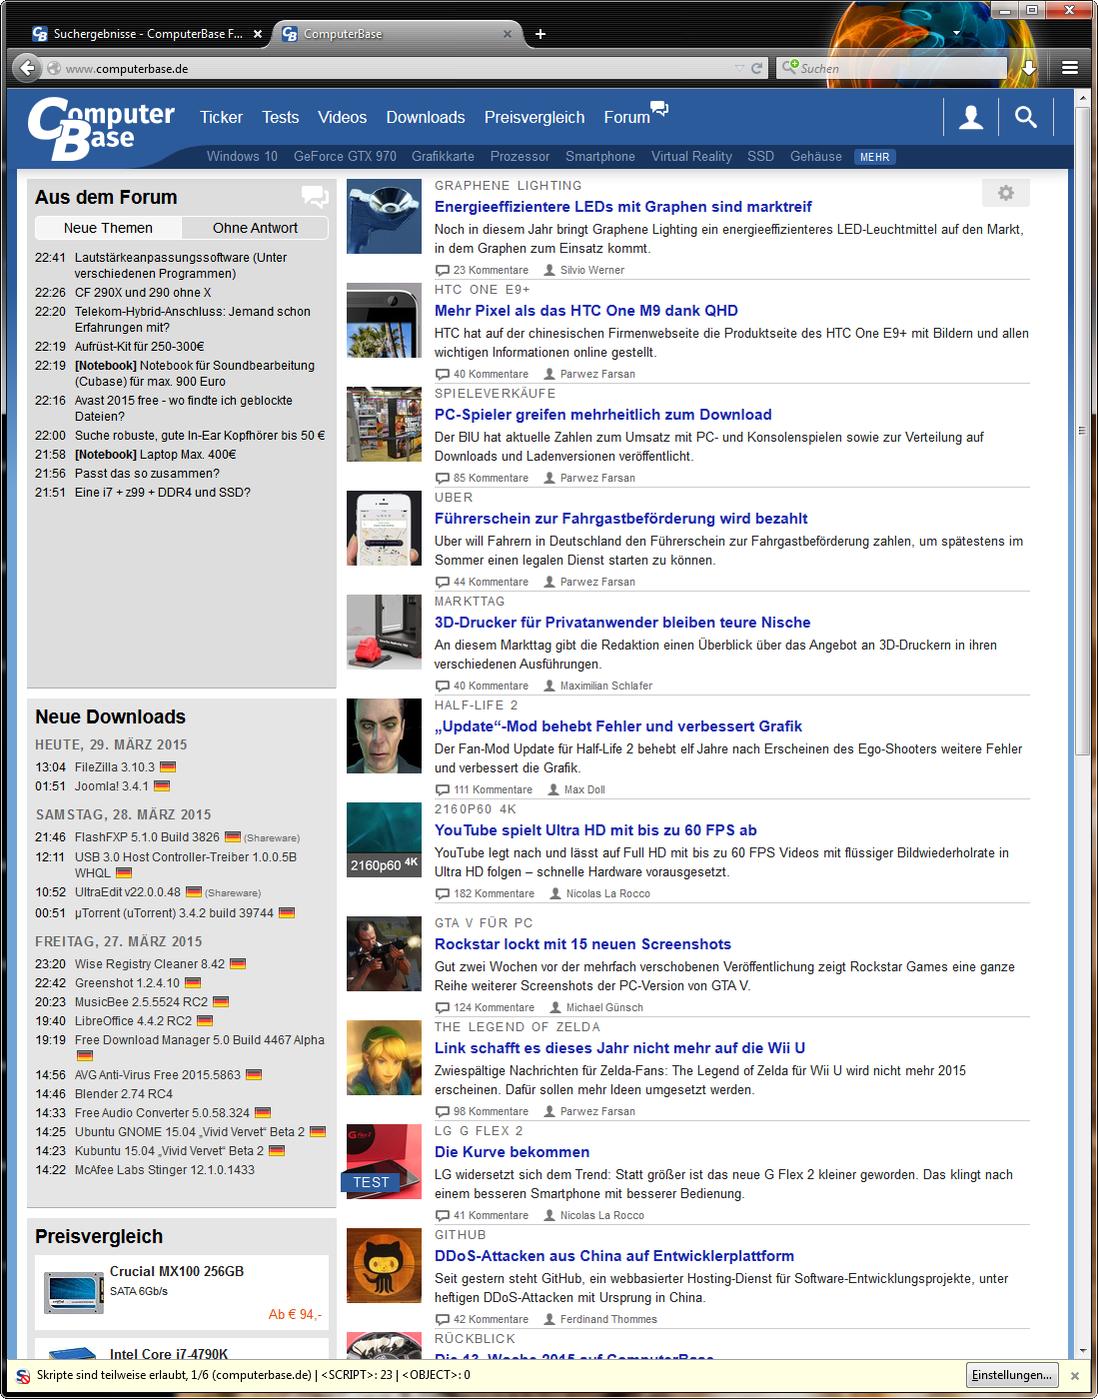The width and height of the screenshot is (1098, 1399).
Task: Click the Half-Life 2 article thumbnail
Action: point(384,735)
